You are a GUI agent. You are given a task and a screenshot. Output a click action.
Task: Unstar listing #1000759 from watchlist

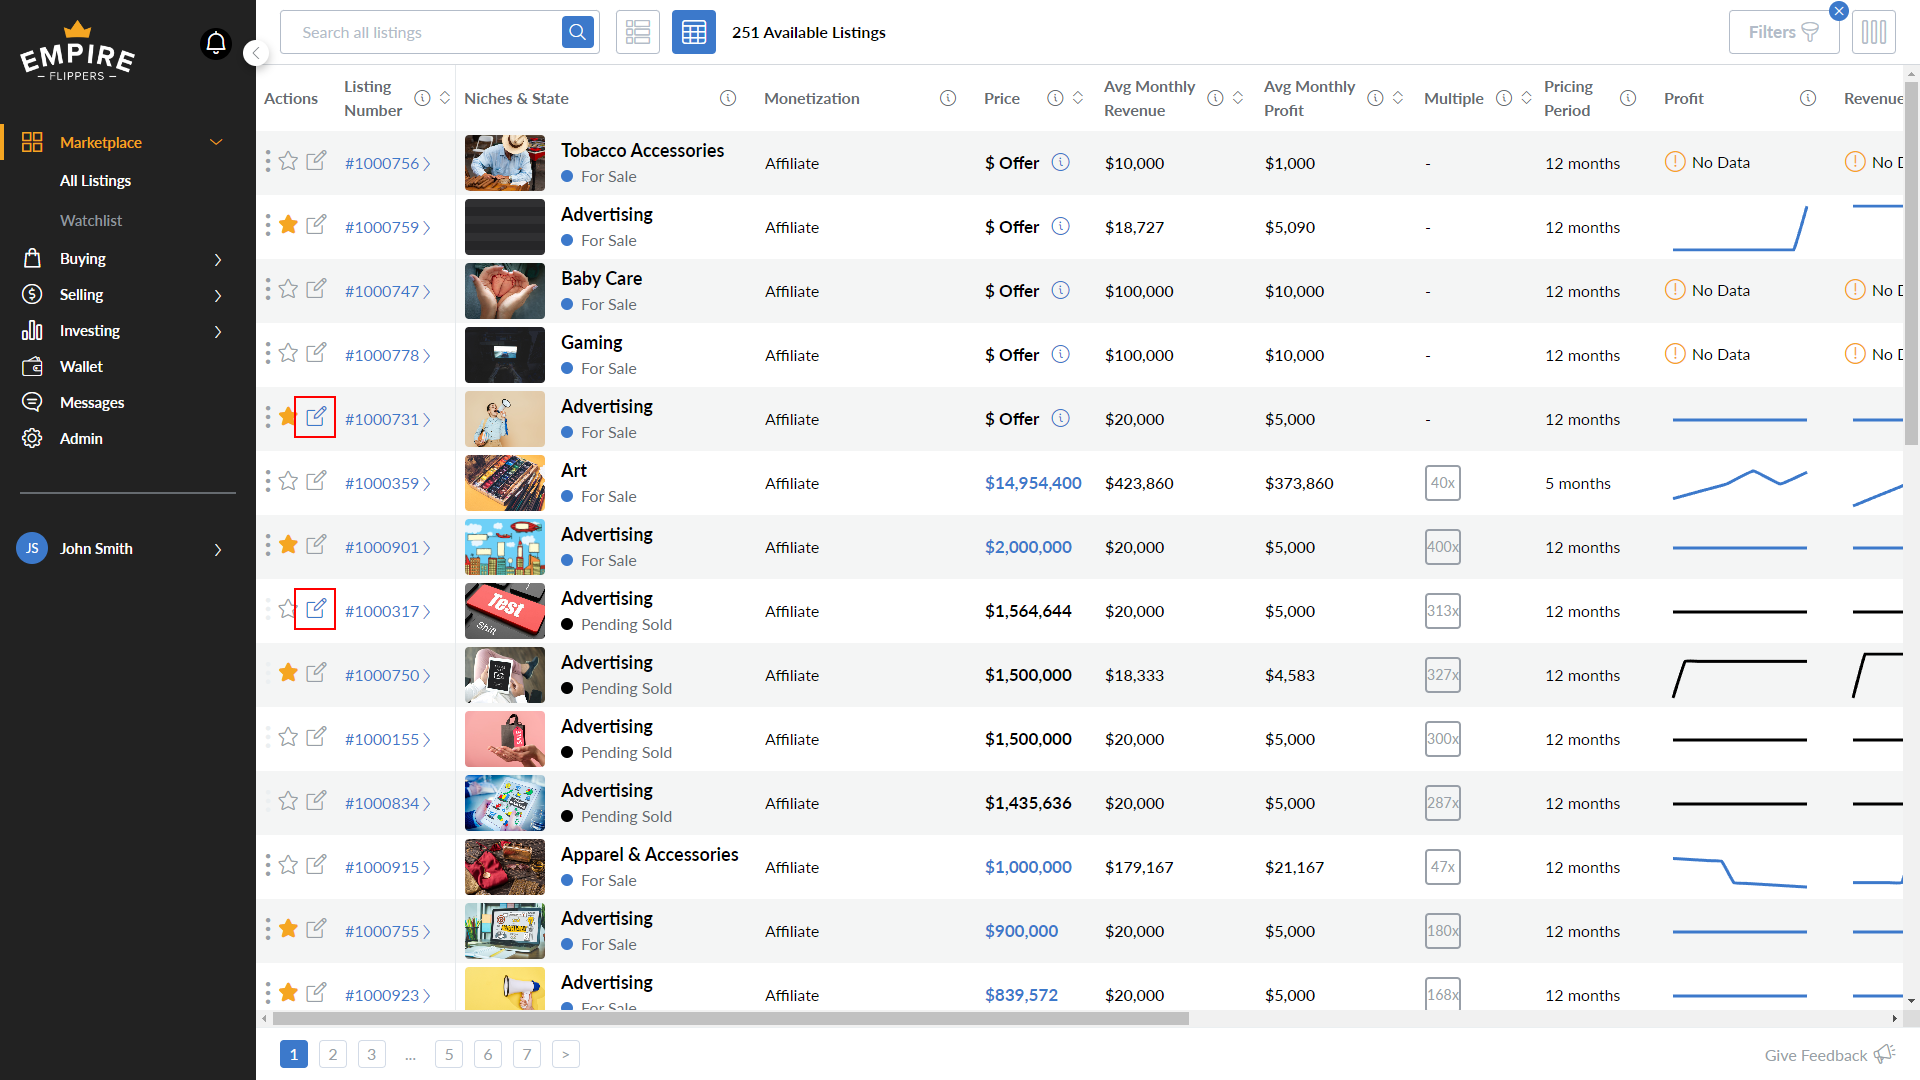(289, 225)
